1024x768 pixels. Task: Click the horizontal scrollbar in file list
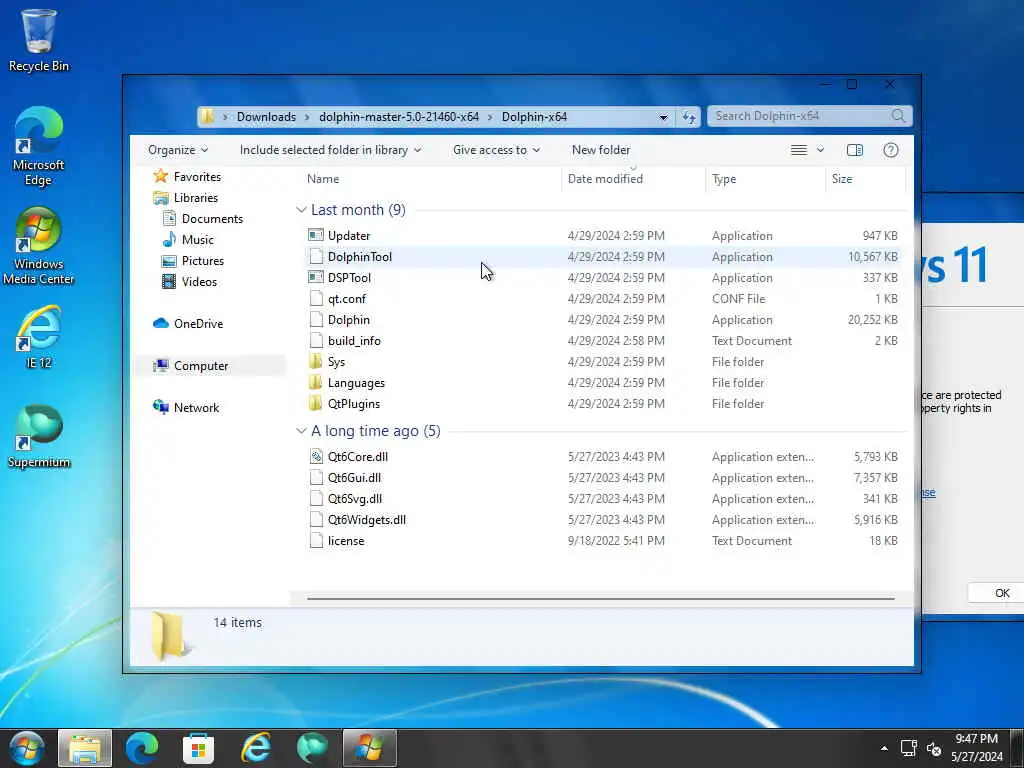[601, 598]
